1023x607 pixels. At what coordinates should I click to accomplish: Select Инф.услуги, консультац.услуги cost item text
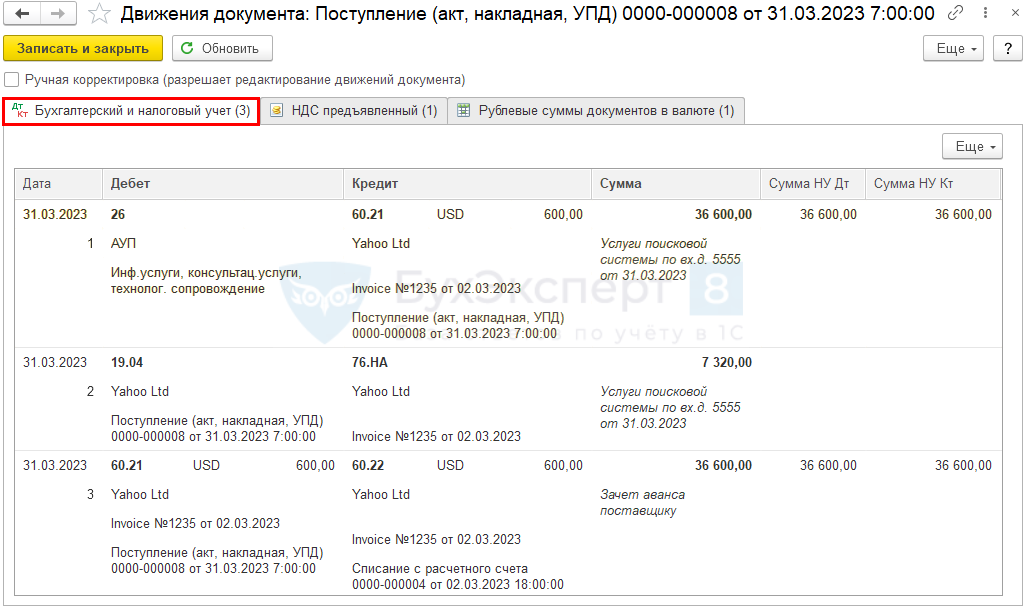(206, 281)
